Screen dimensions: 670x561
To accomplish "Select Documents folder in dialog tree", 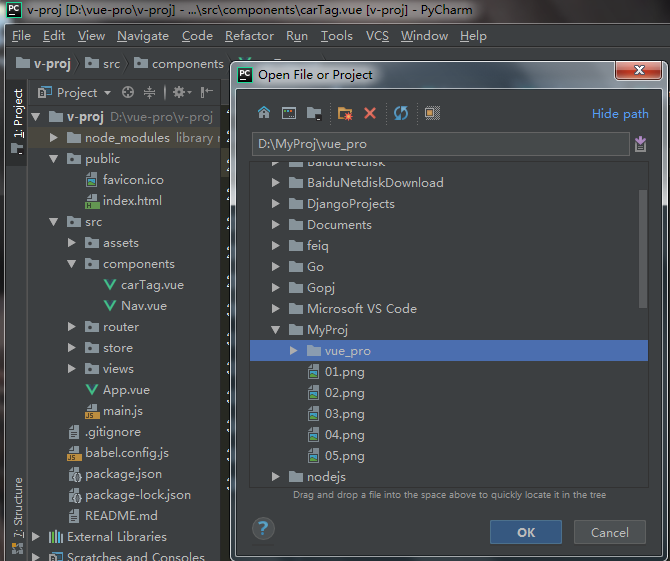I will pyautogui.click(x=339, y=225).
